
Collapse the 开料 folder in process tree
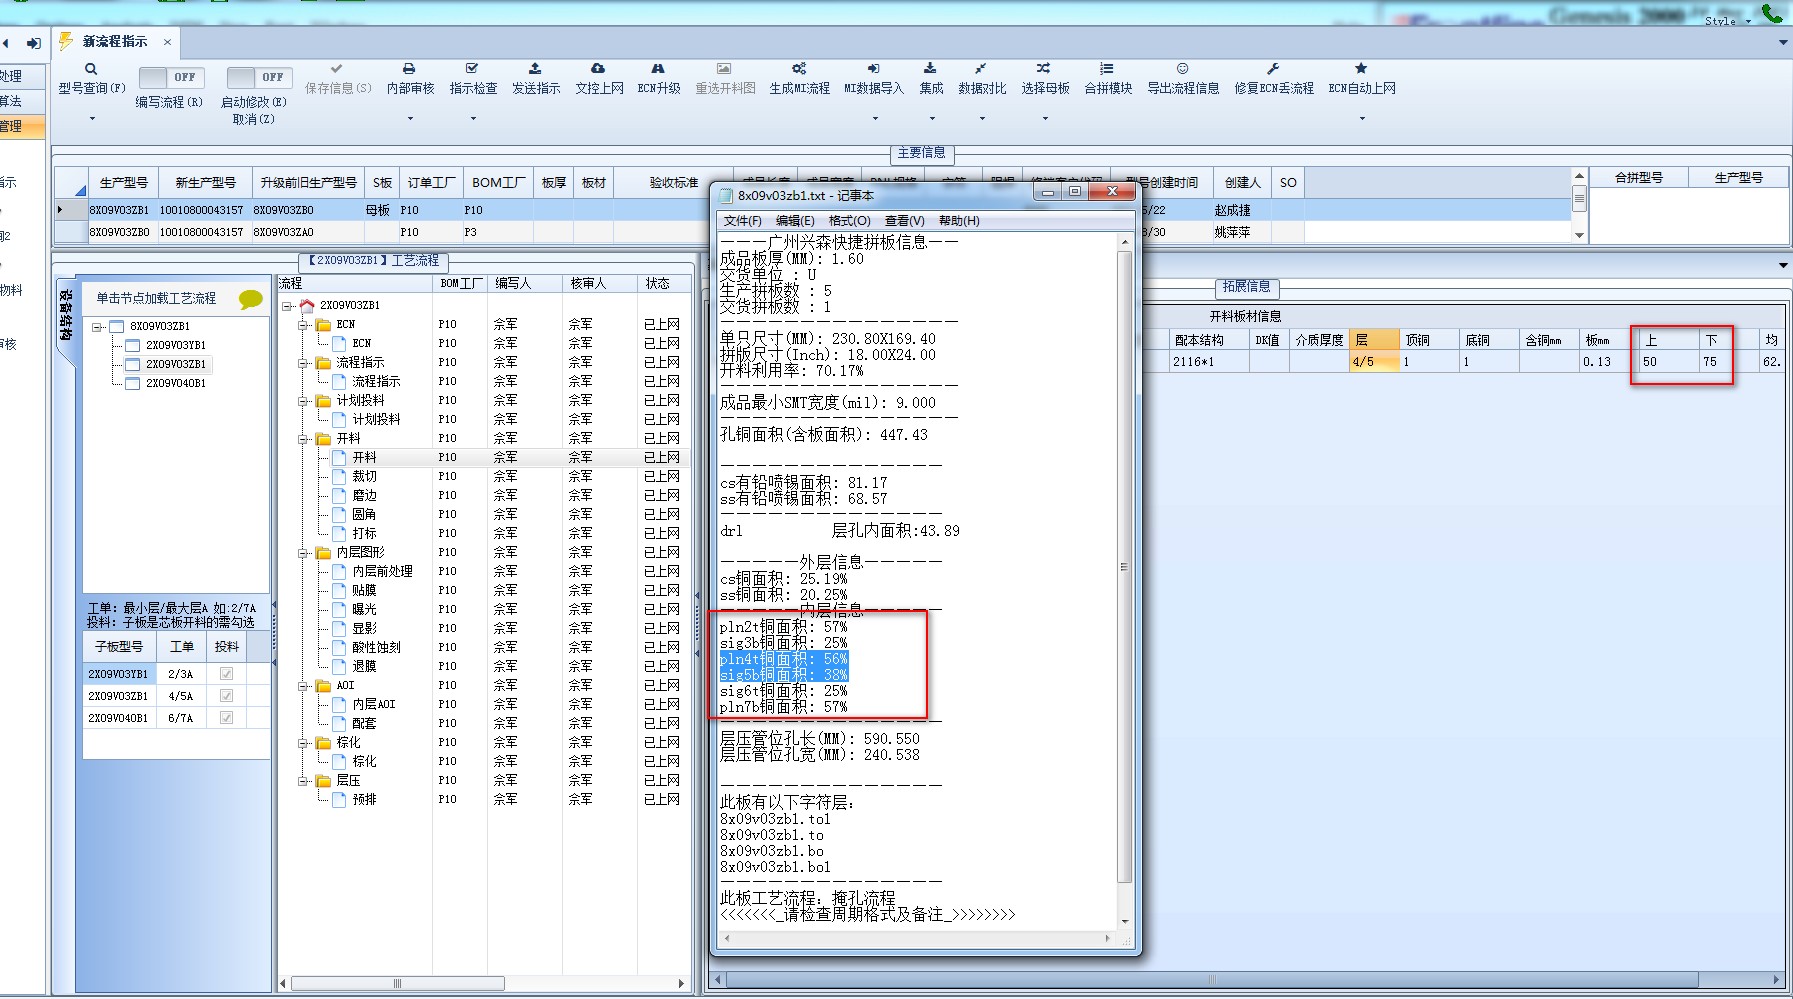click(303, 439)
